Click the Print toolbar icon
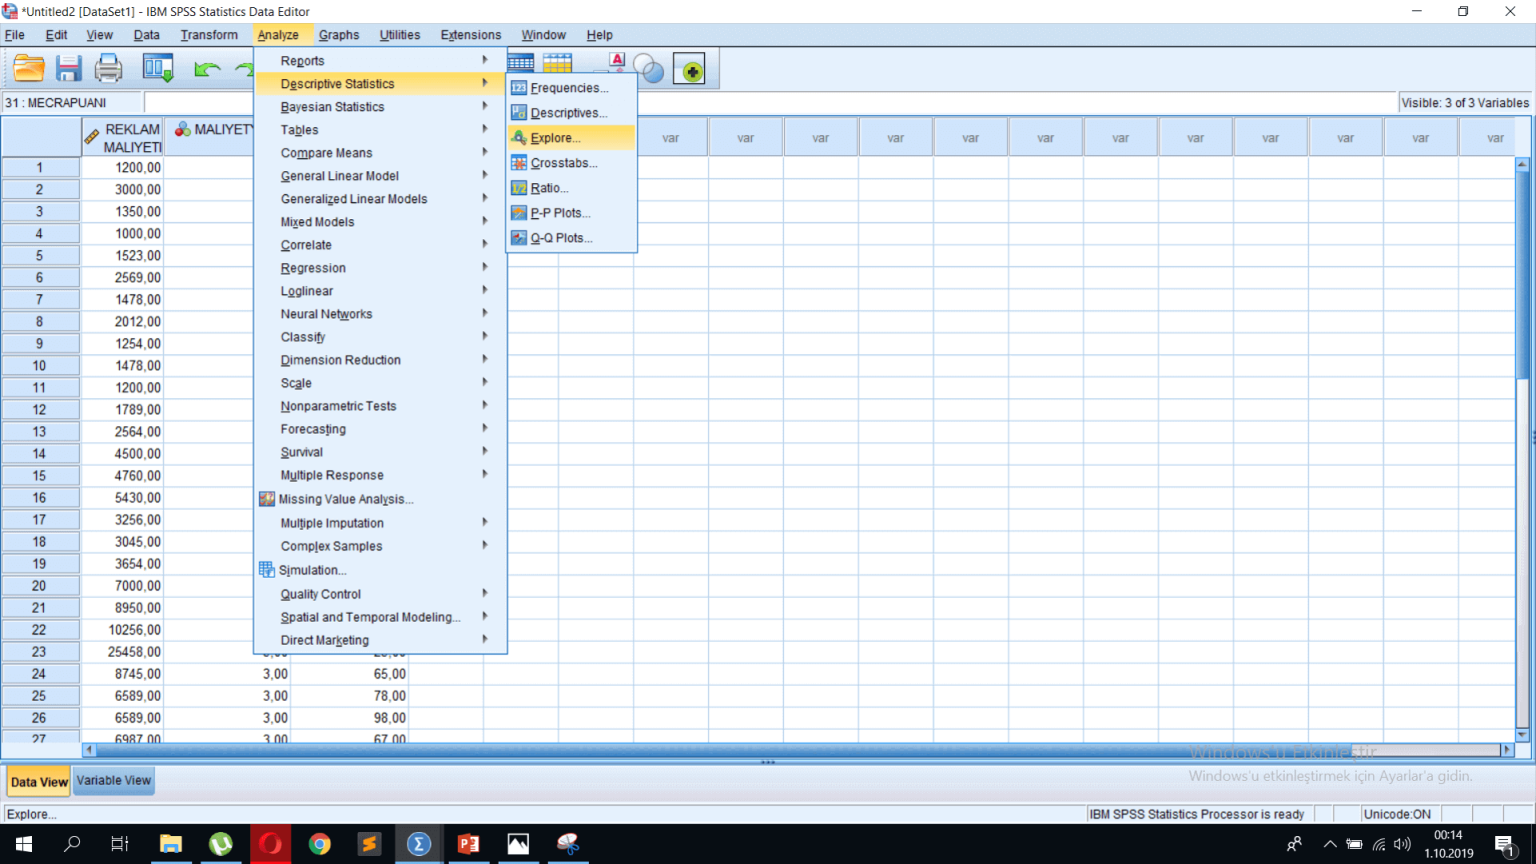 click(108, 69)
